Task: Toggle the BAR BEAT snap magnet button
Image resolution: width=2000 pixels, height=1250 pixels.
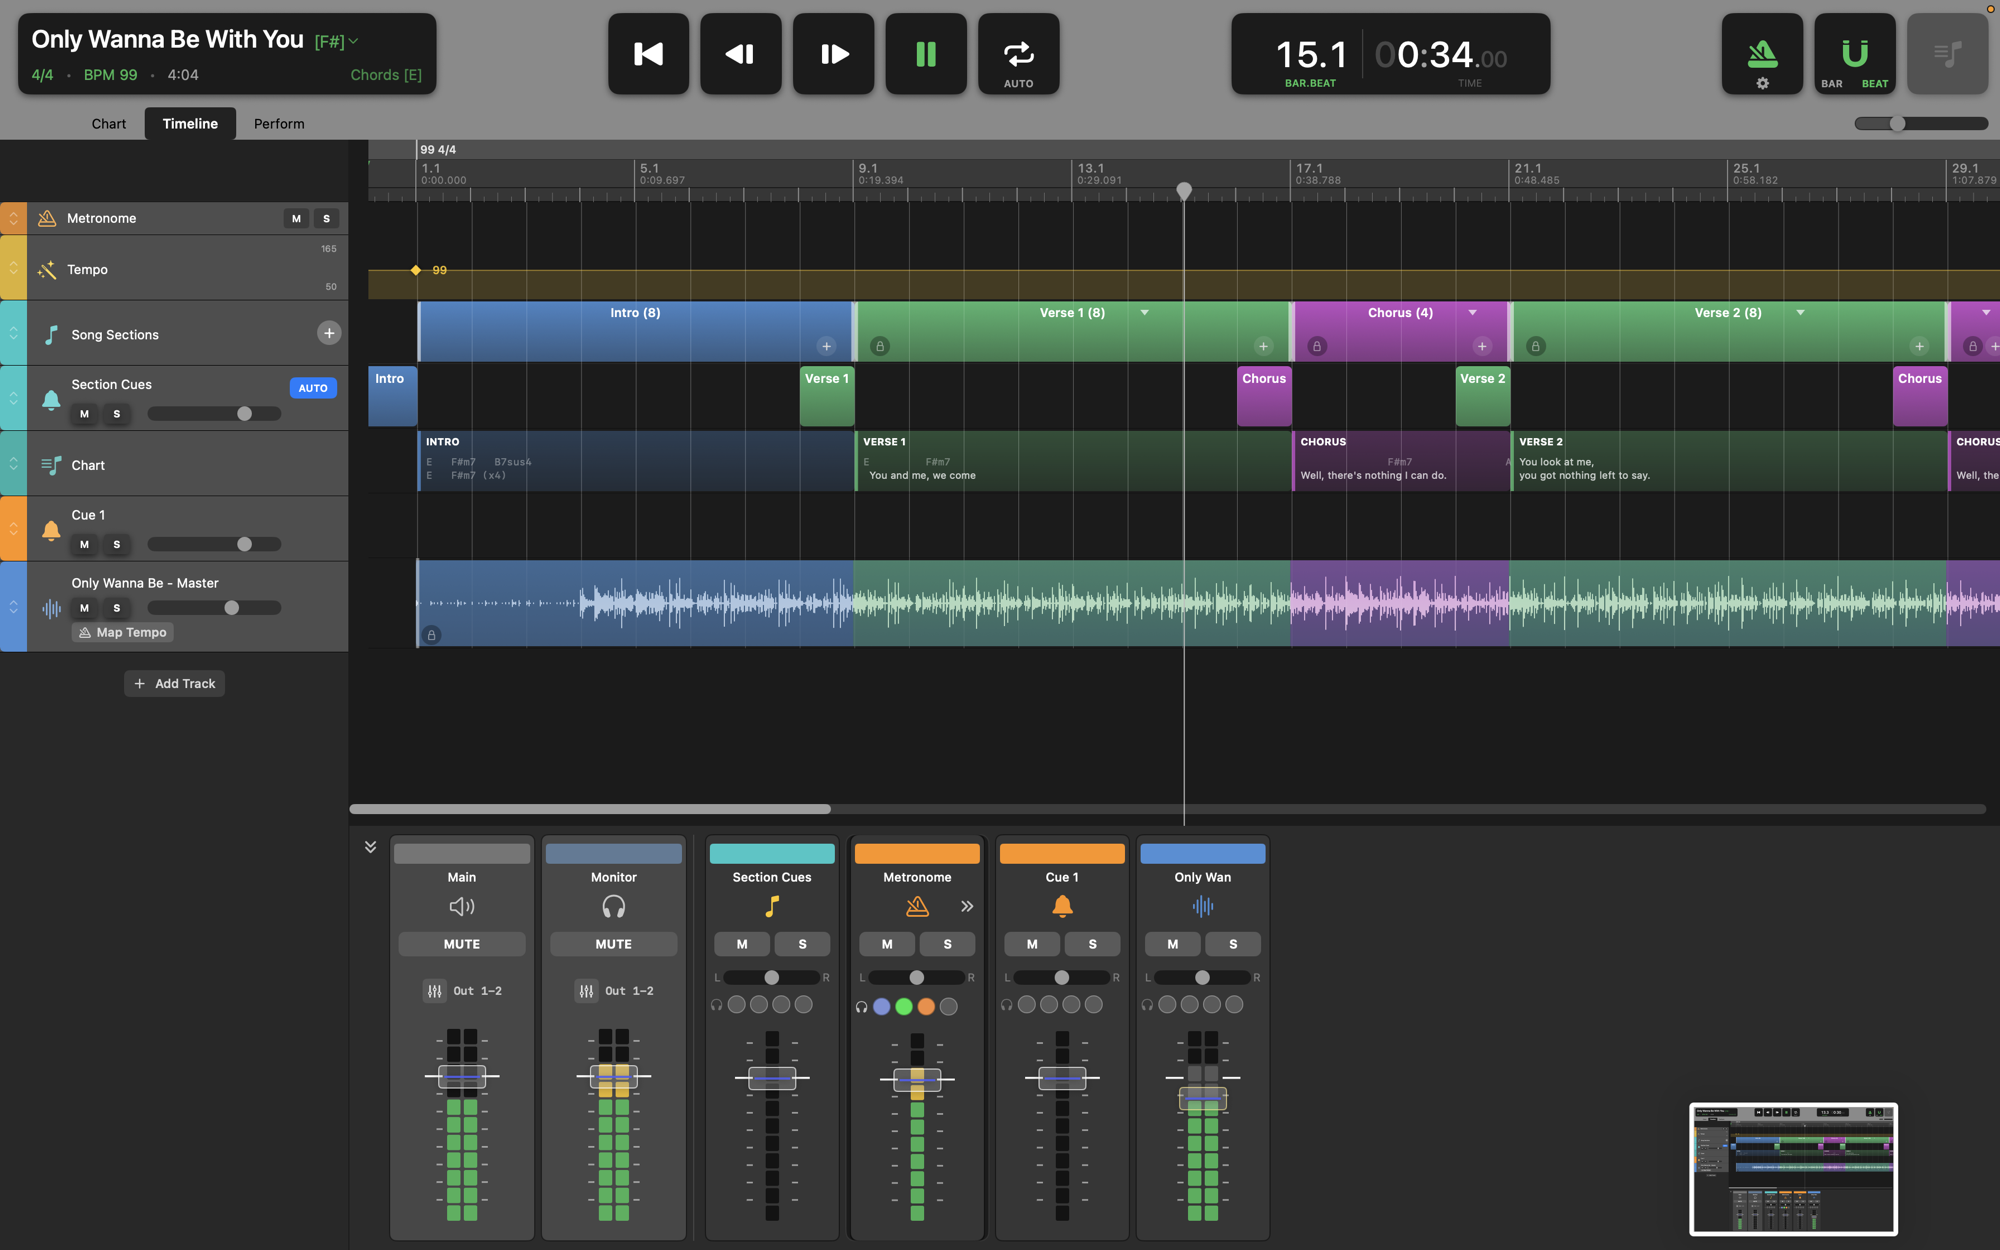Action: [x=1855, y=54]
